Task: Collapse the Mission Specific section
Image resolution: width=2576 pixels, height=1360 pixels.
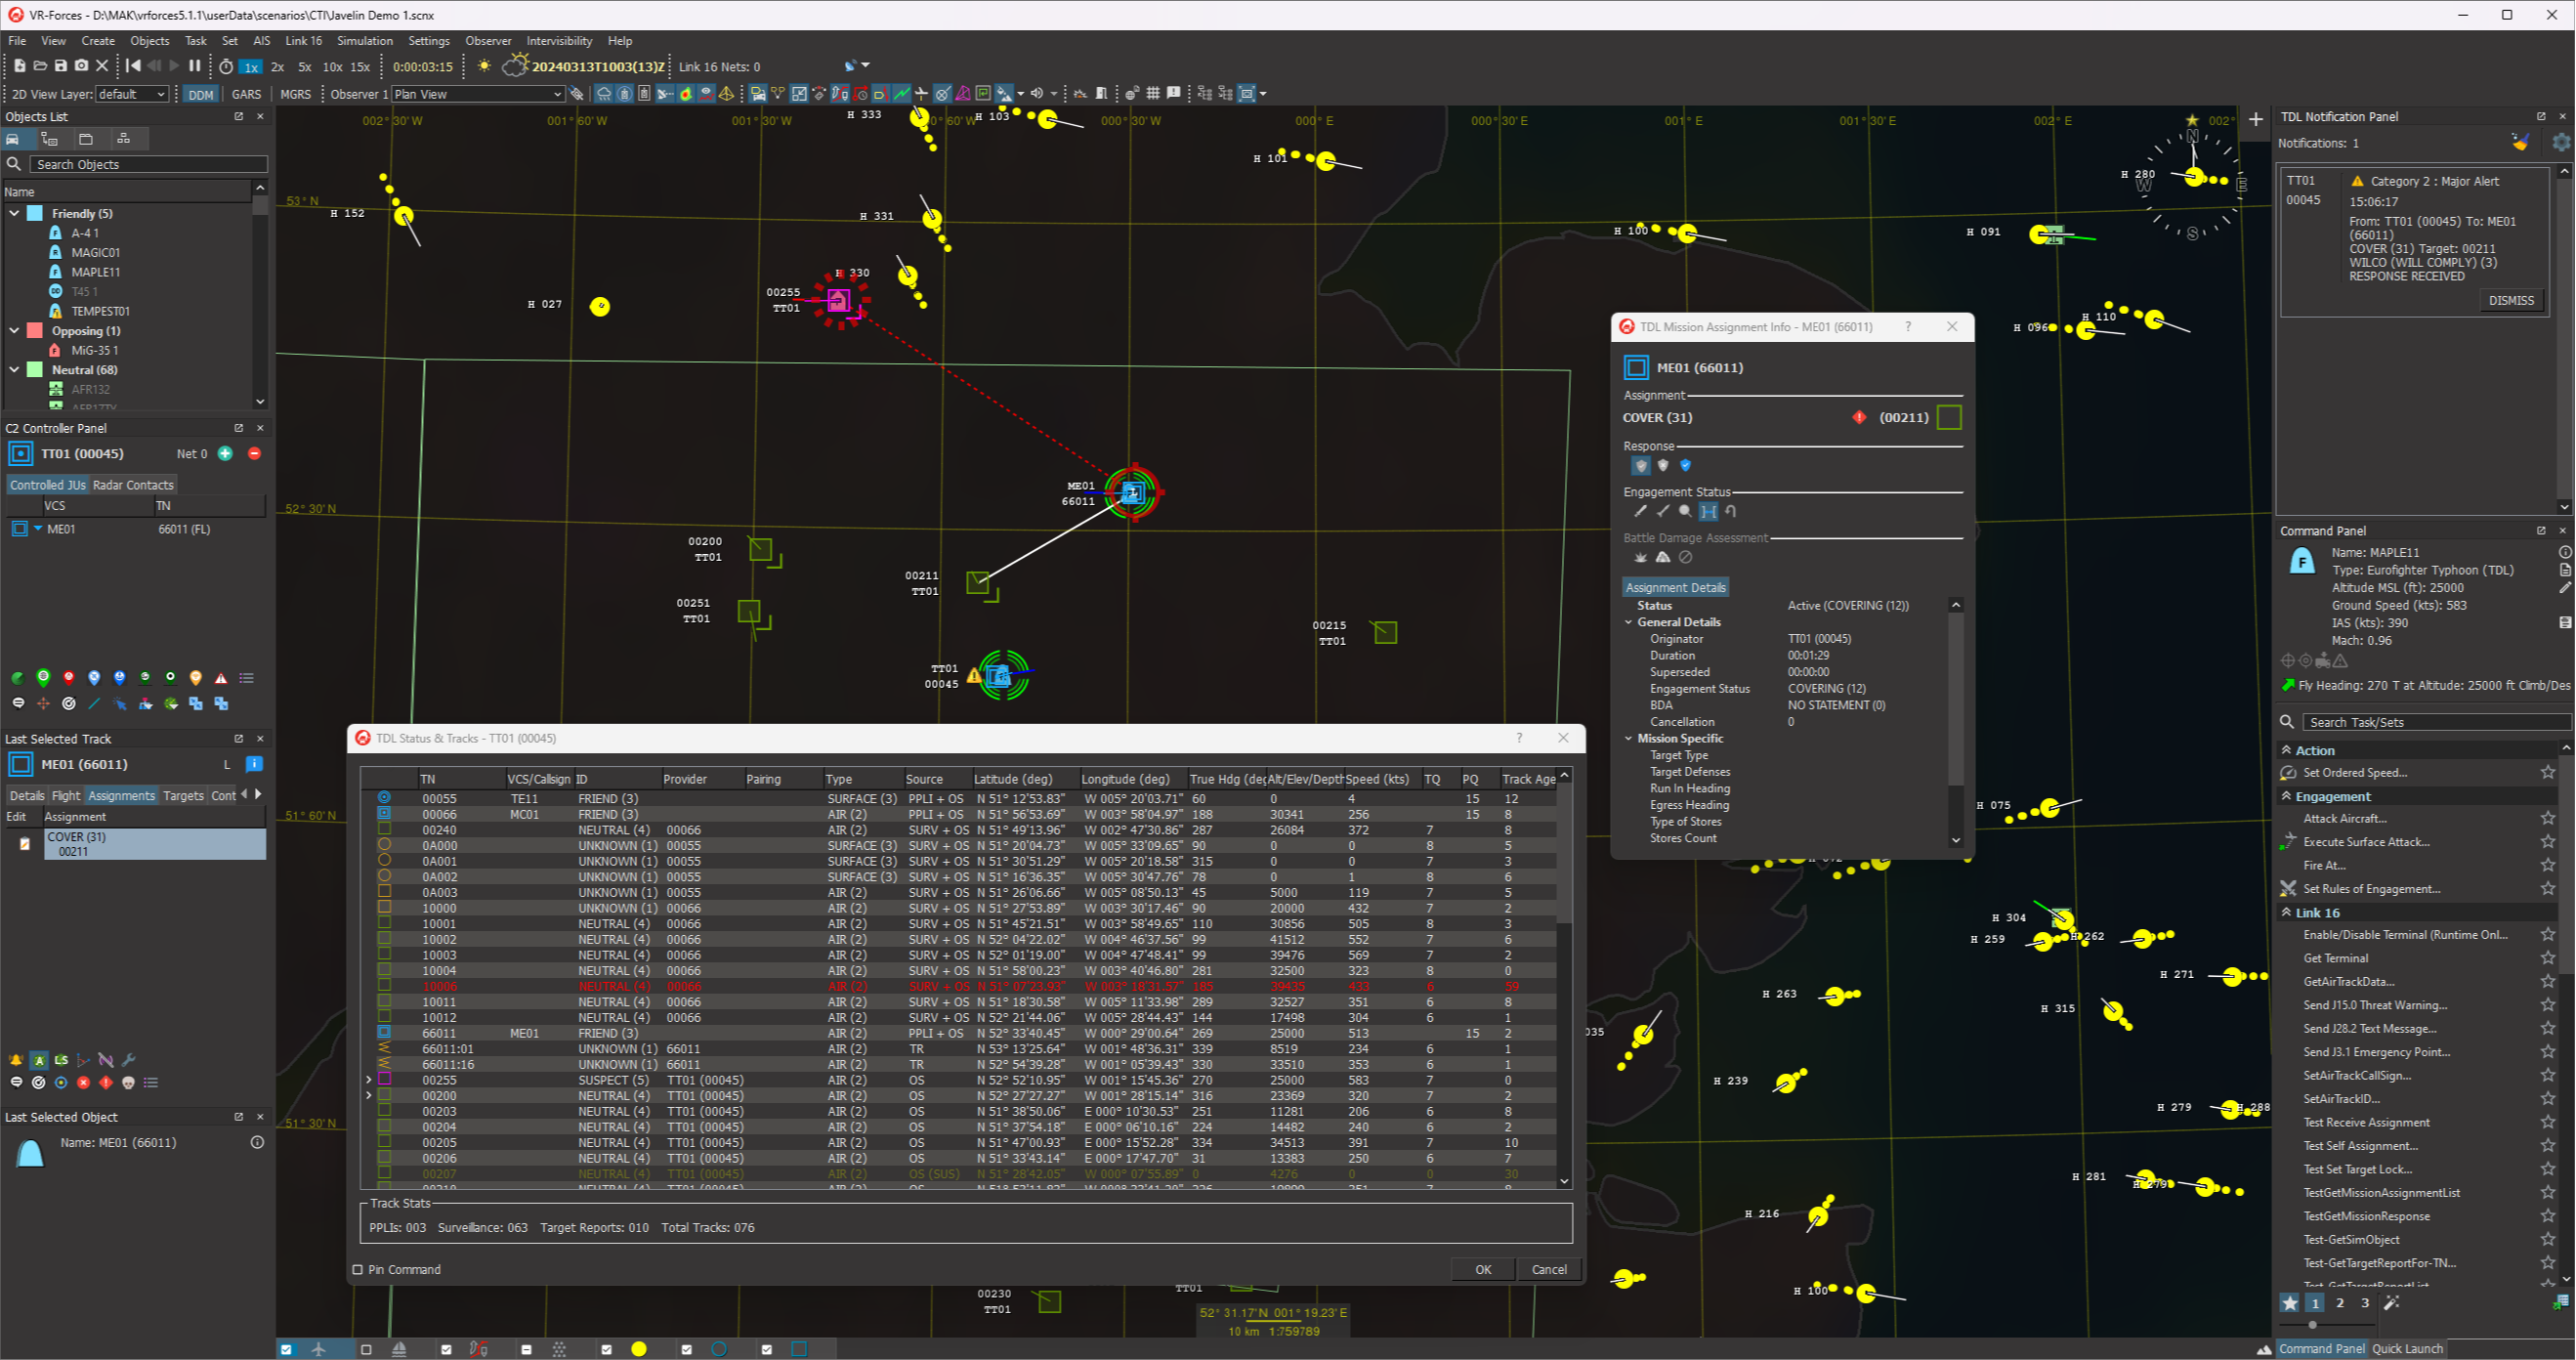Action: pyautogui.click(x=1629, y=738)
